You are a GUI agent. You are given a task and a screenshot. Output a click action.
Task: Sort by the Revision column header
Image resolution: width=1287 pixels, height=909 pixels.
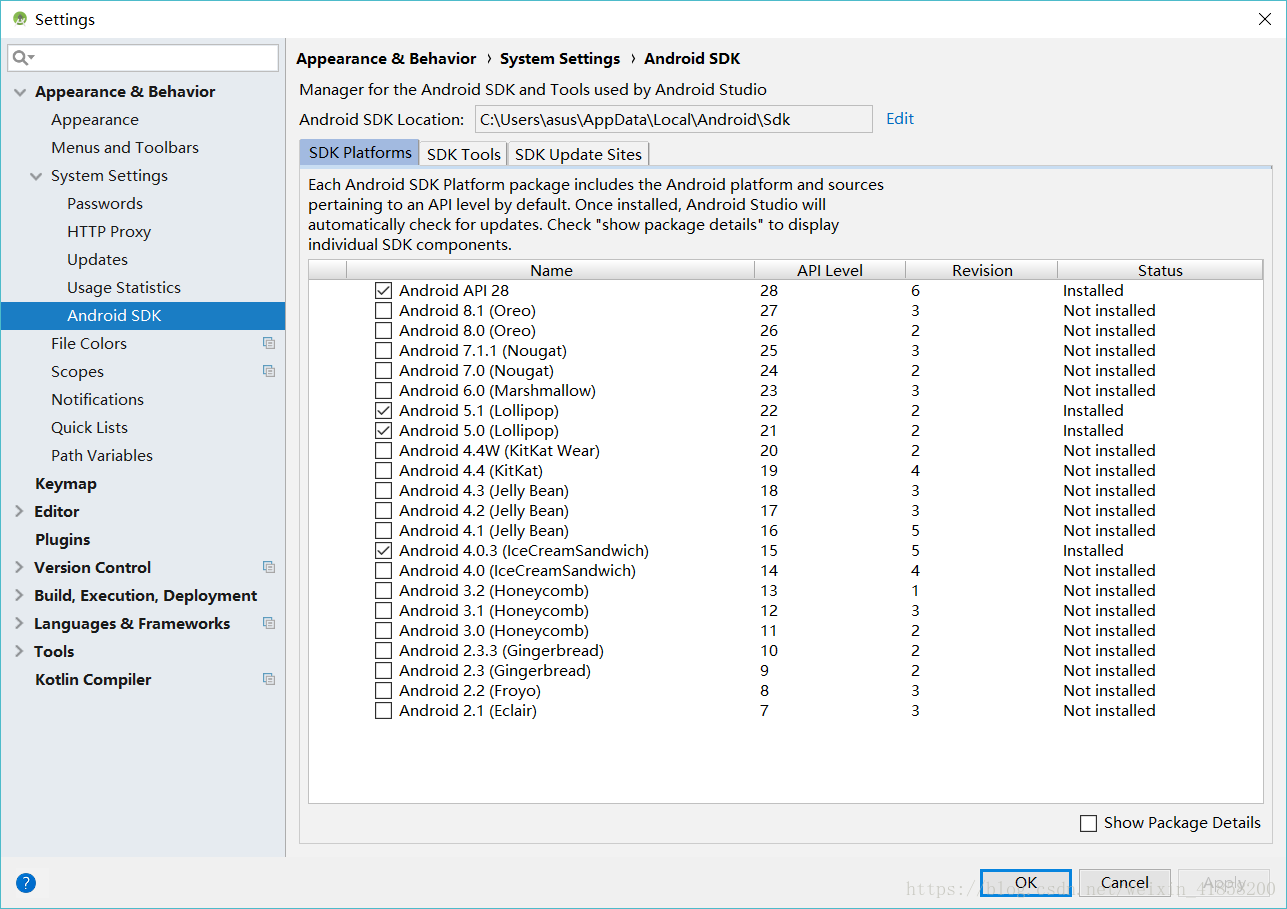(982, 270)
